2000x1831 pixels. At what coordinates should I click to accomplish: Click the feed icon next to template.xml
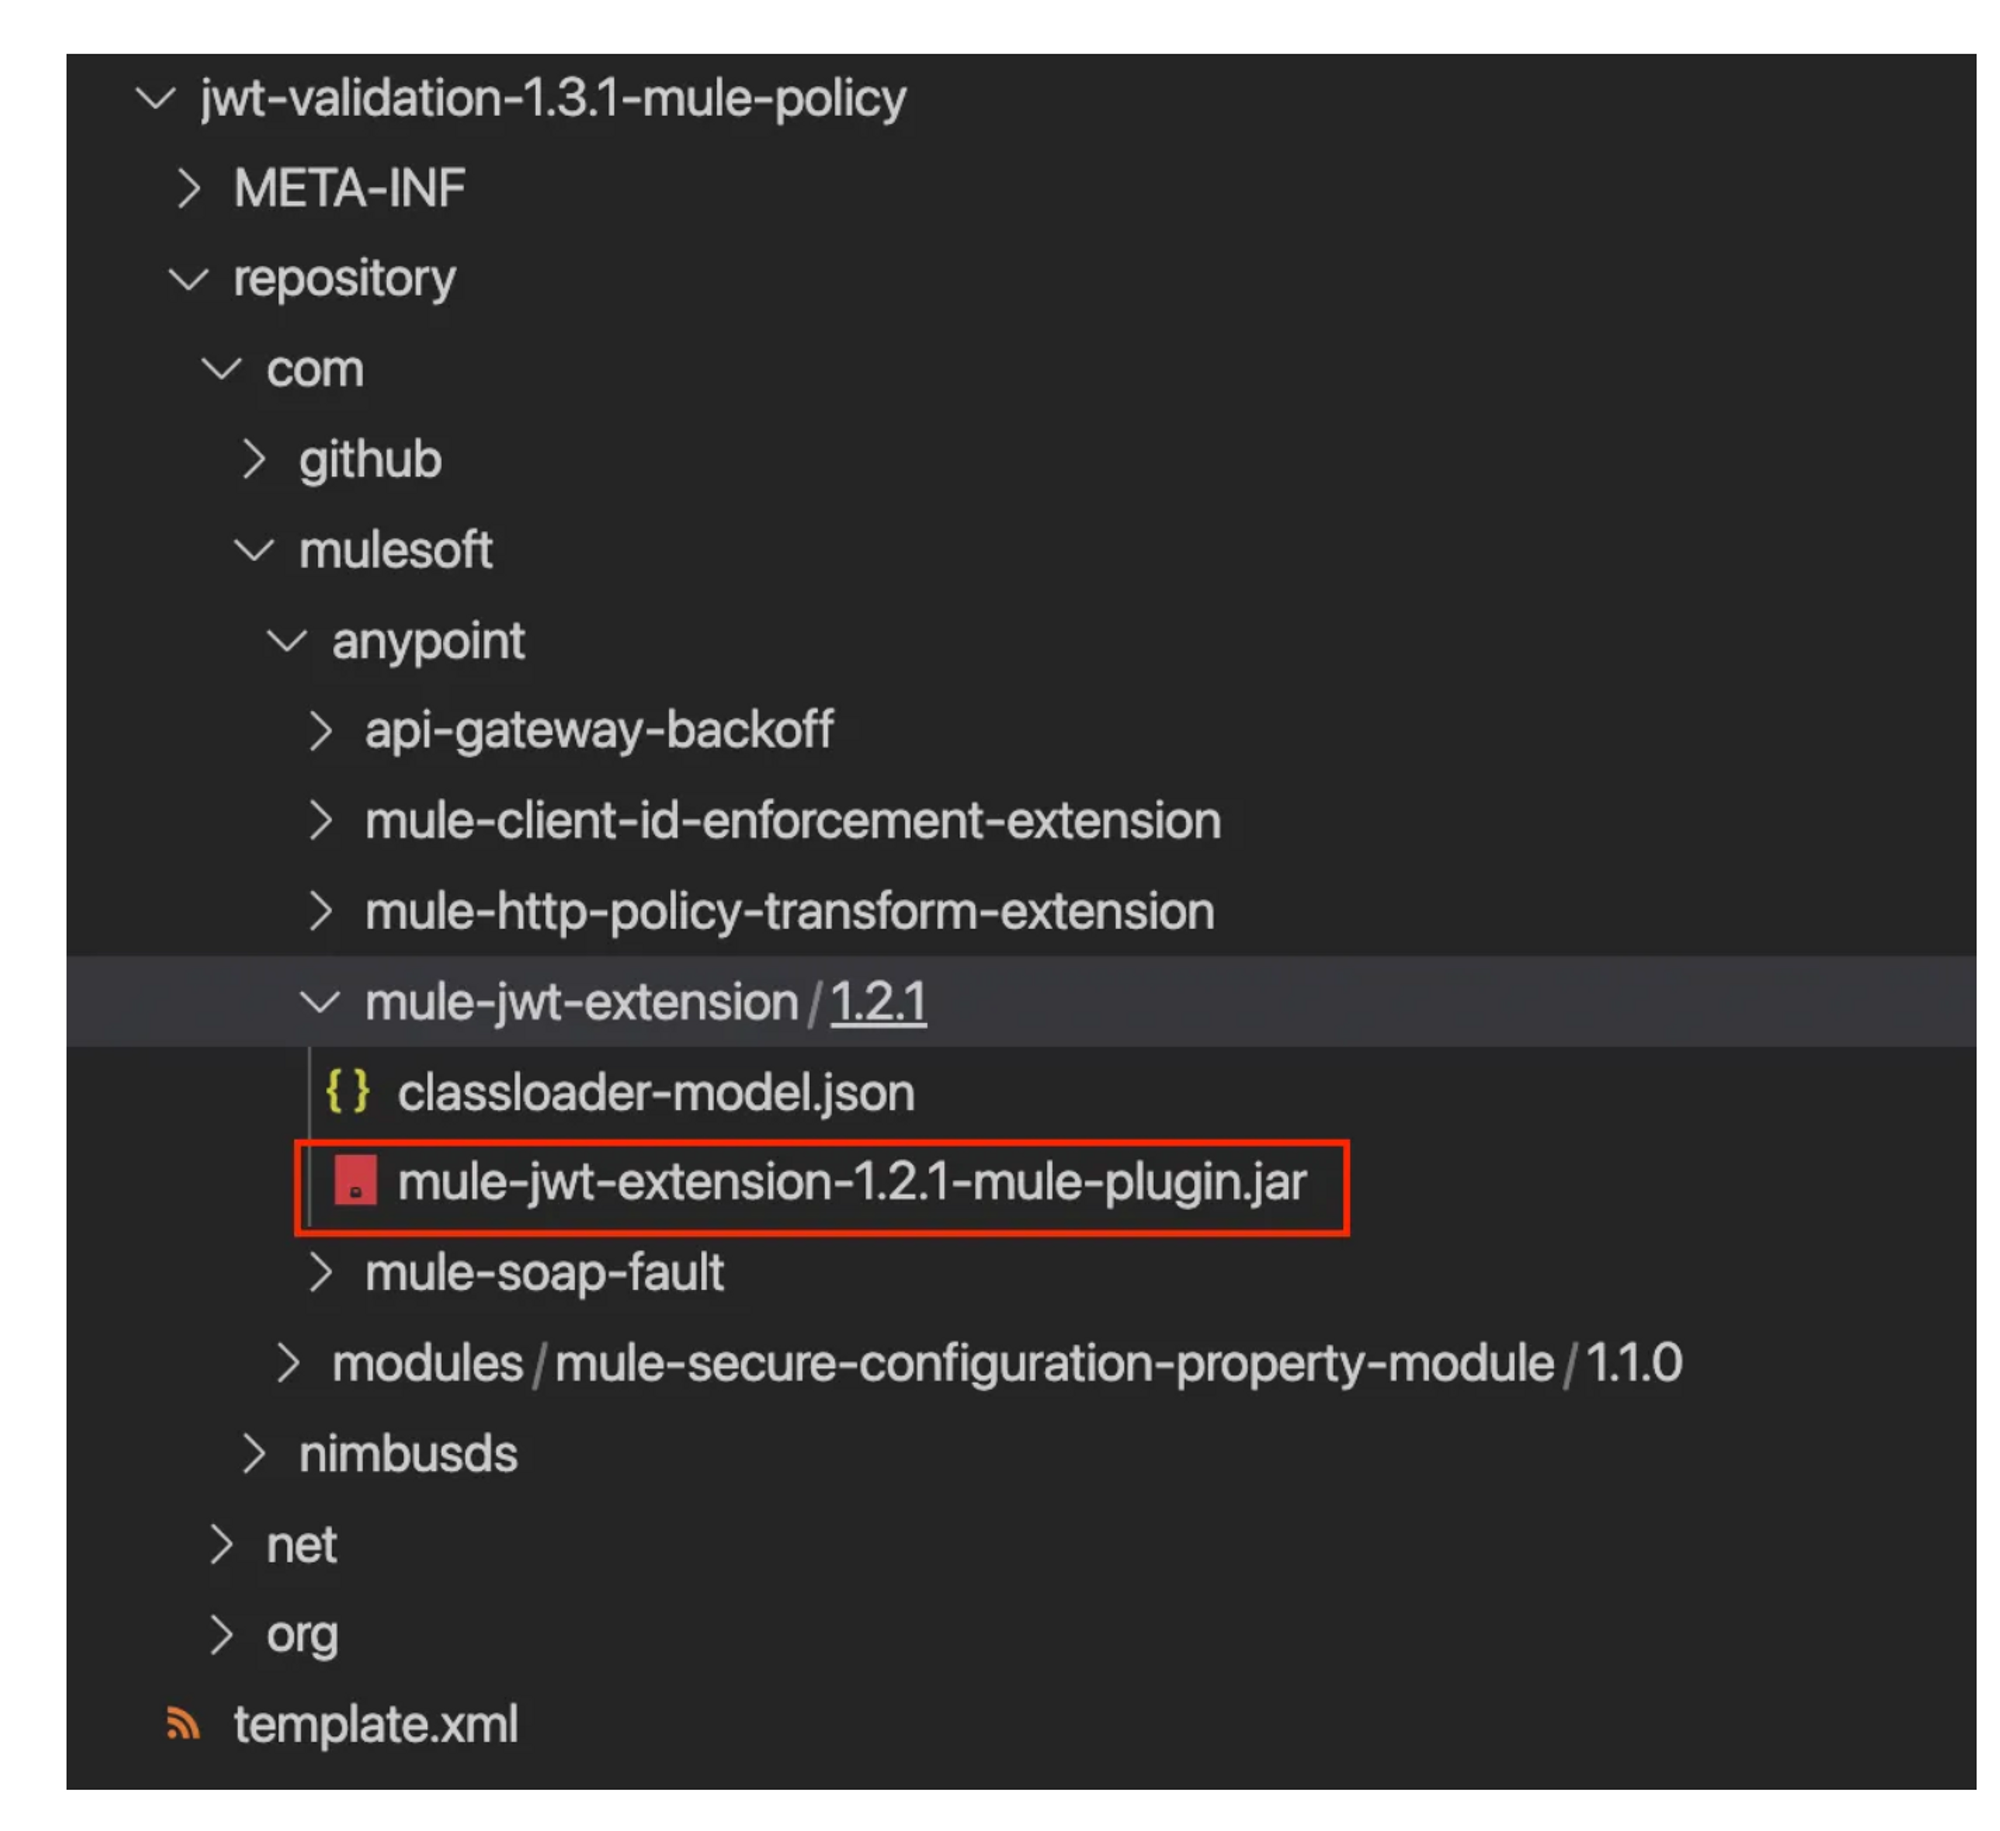tap(182, 1723)
